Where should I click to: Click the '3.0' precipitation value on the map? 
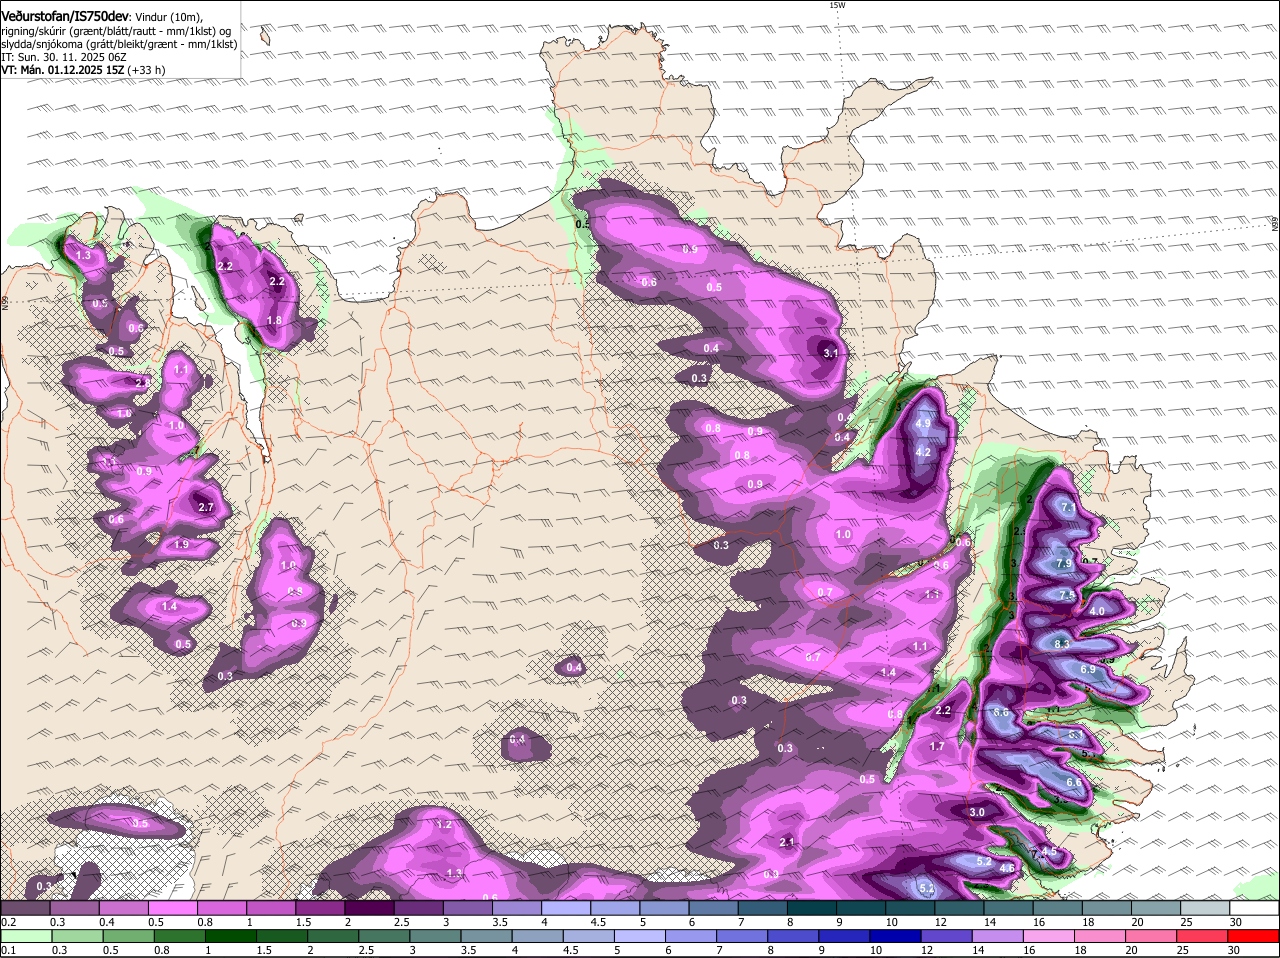coord(977,813)
